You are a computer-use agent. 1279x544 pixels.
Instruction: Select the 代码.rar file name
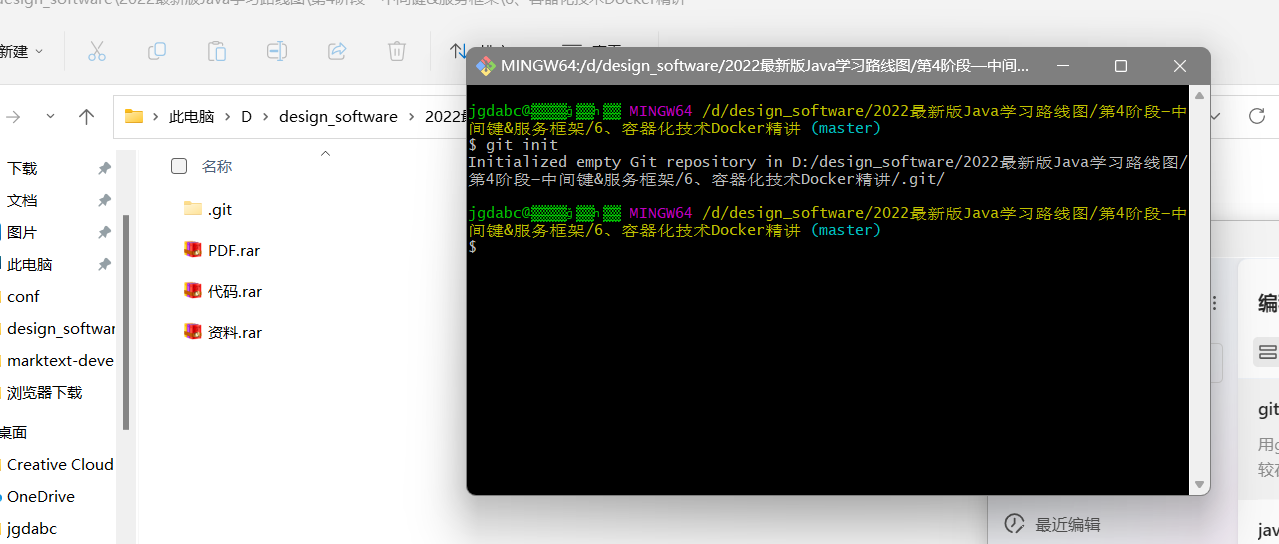point(235,291)
